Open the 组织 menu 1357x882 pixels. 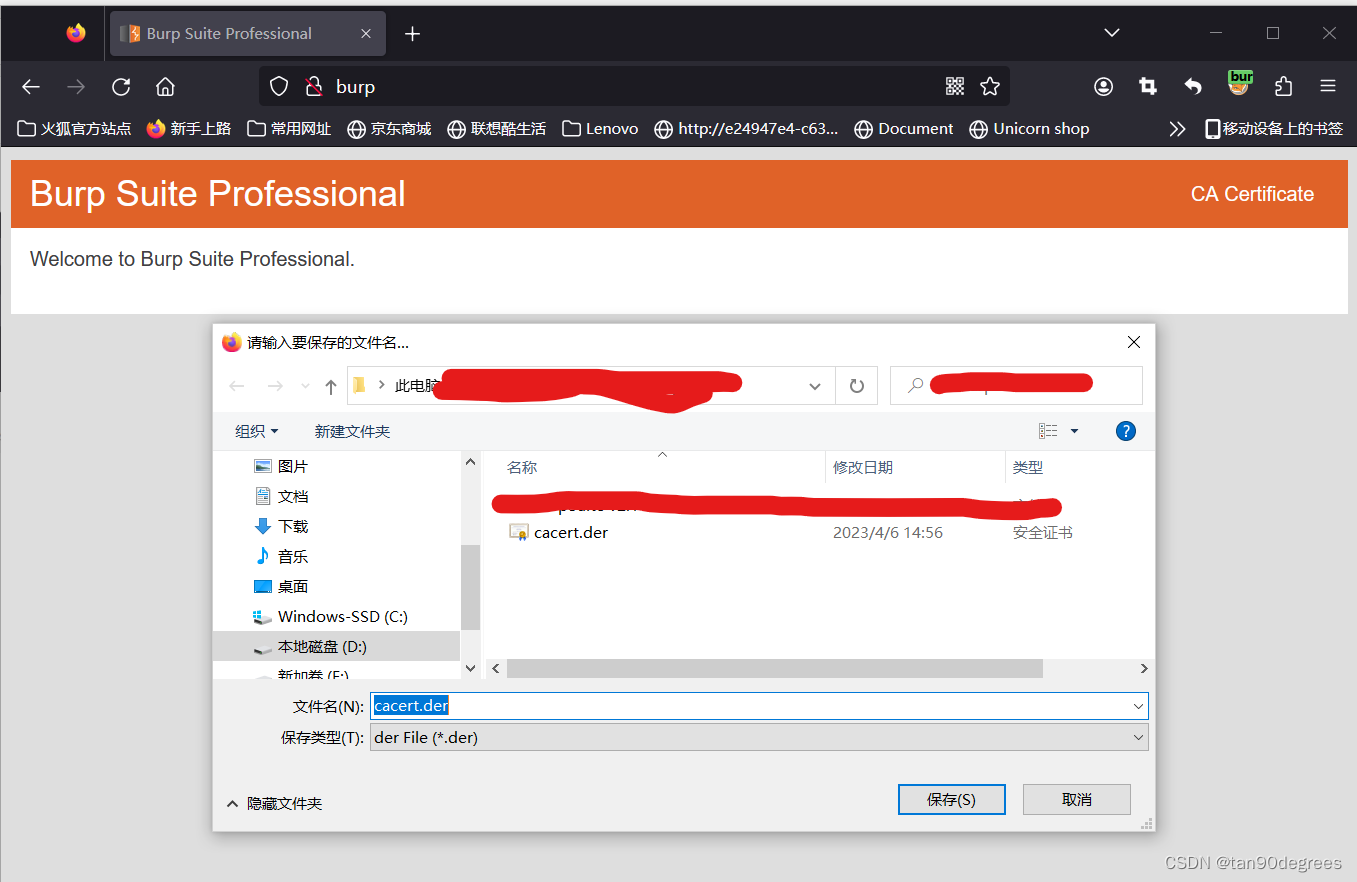(x=257, y=431)
